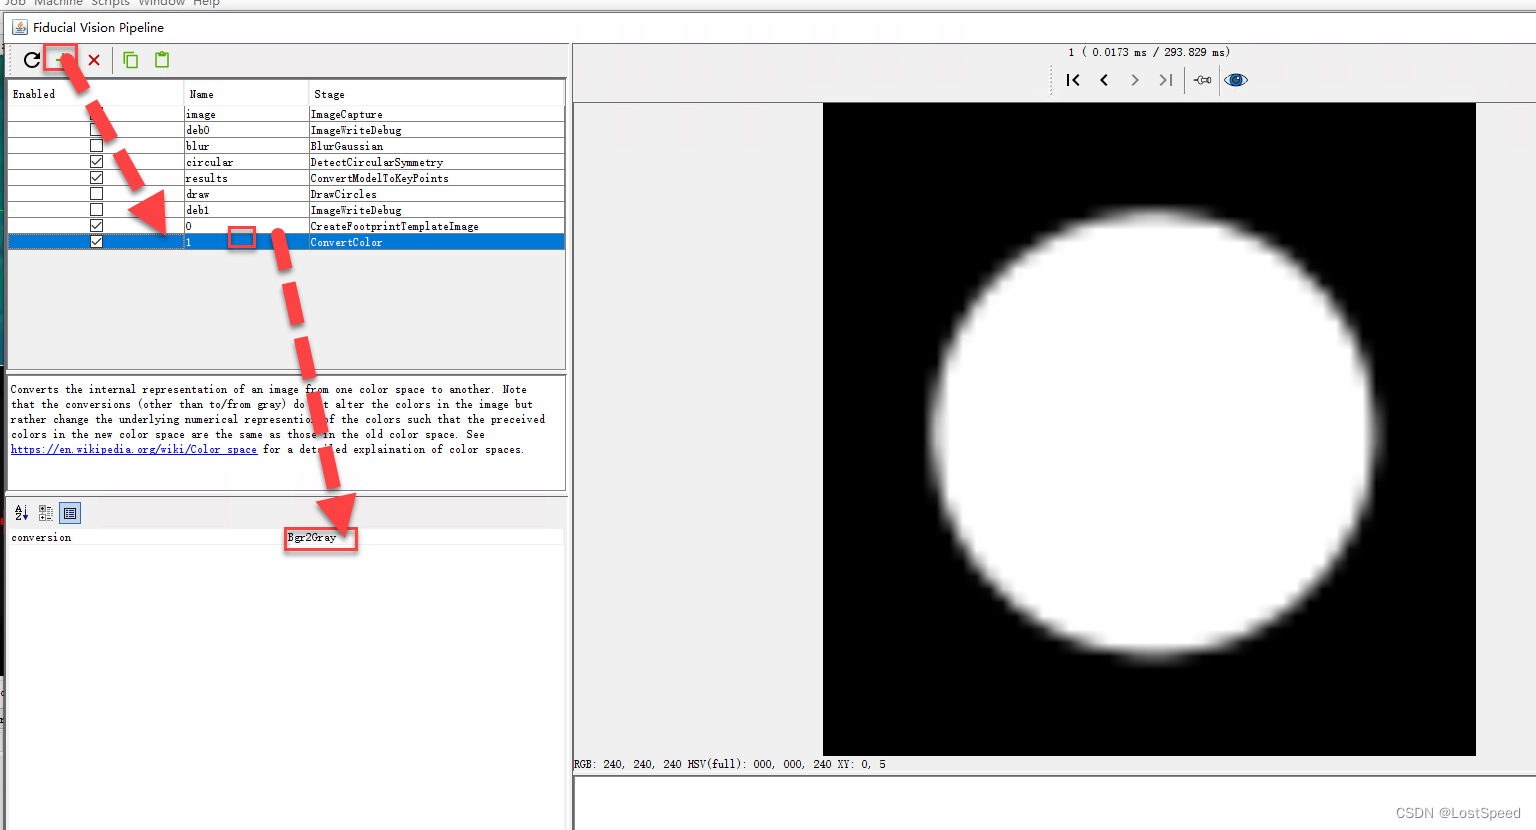Select the 'draw' name cell
Screen dimensions: 1536x830
point(246,194)
